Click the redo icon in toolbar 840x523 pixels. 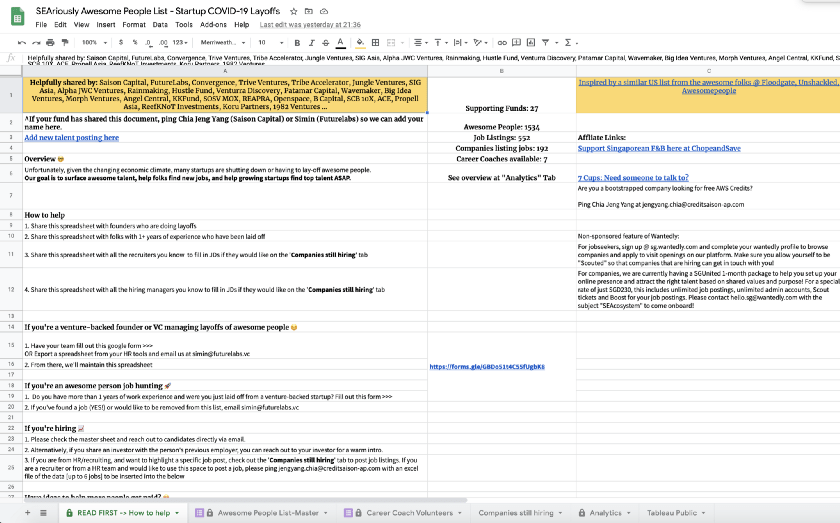36,42
